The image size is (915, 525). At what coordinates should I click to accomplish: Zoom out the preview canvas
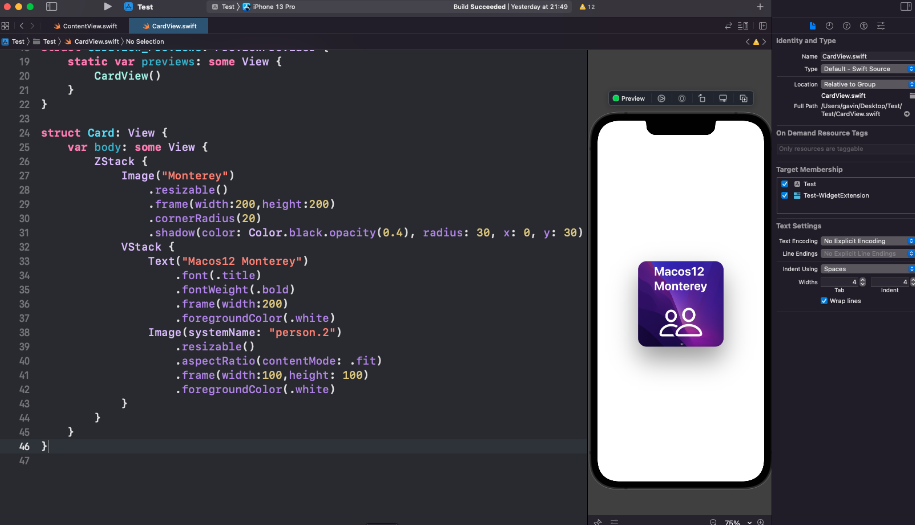tap(713, 522)
